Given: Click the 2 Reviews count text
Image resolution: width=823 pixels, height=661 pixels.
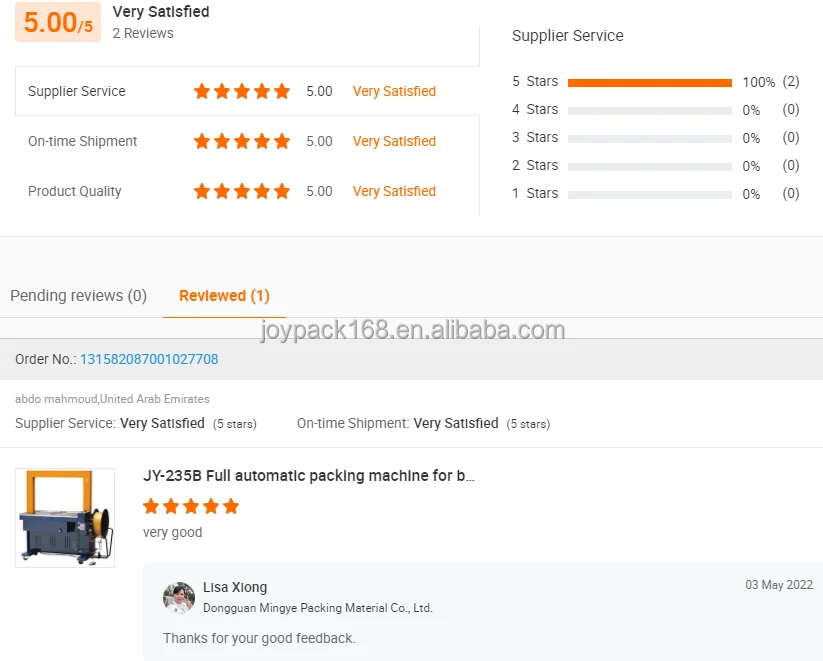Looking at the screenshot, I should coord(143,33).
